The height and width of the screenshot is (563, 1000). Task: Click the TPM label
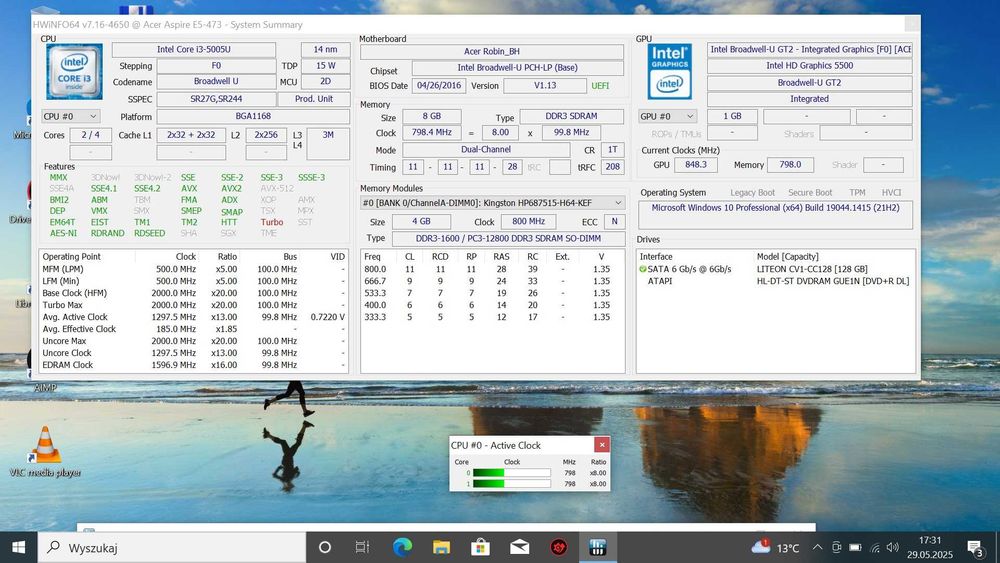point(857,193)
